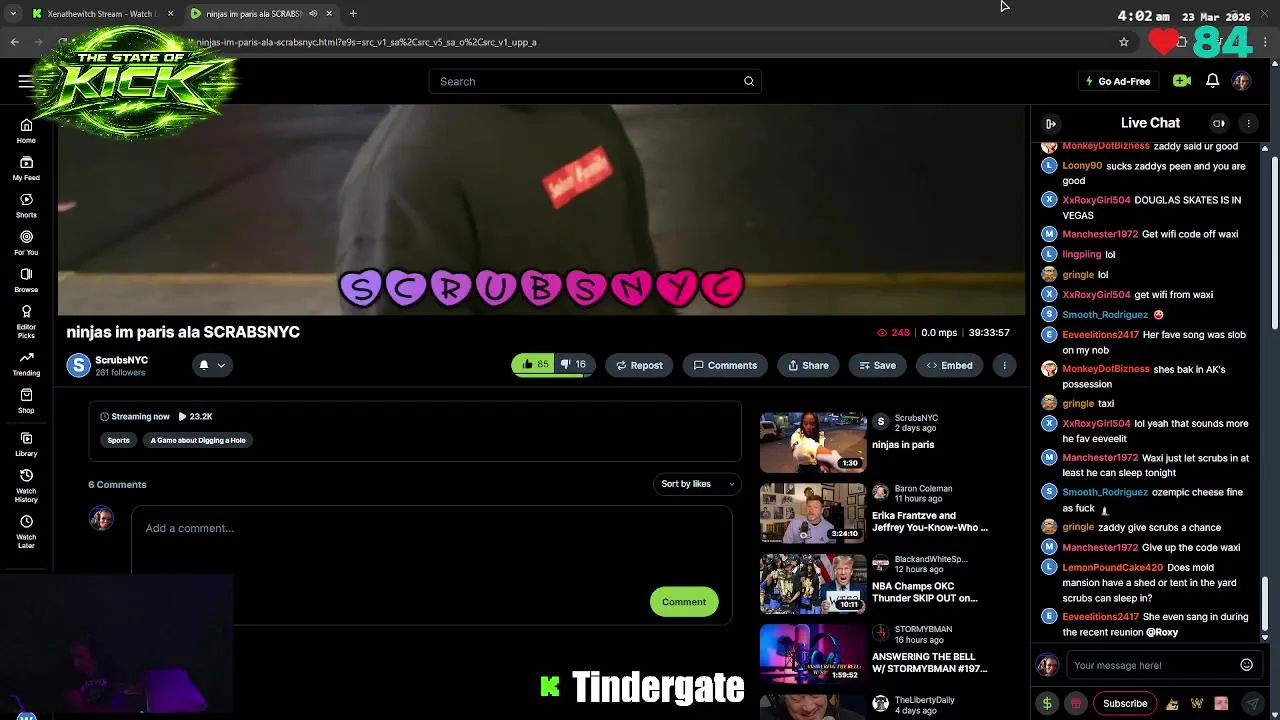1280x720 pixels.
Task: Dislike the video with thumbs down
Action: [574, 365]
